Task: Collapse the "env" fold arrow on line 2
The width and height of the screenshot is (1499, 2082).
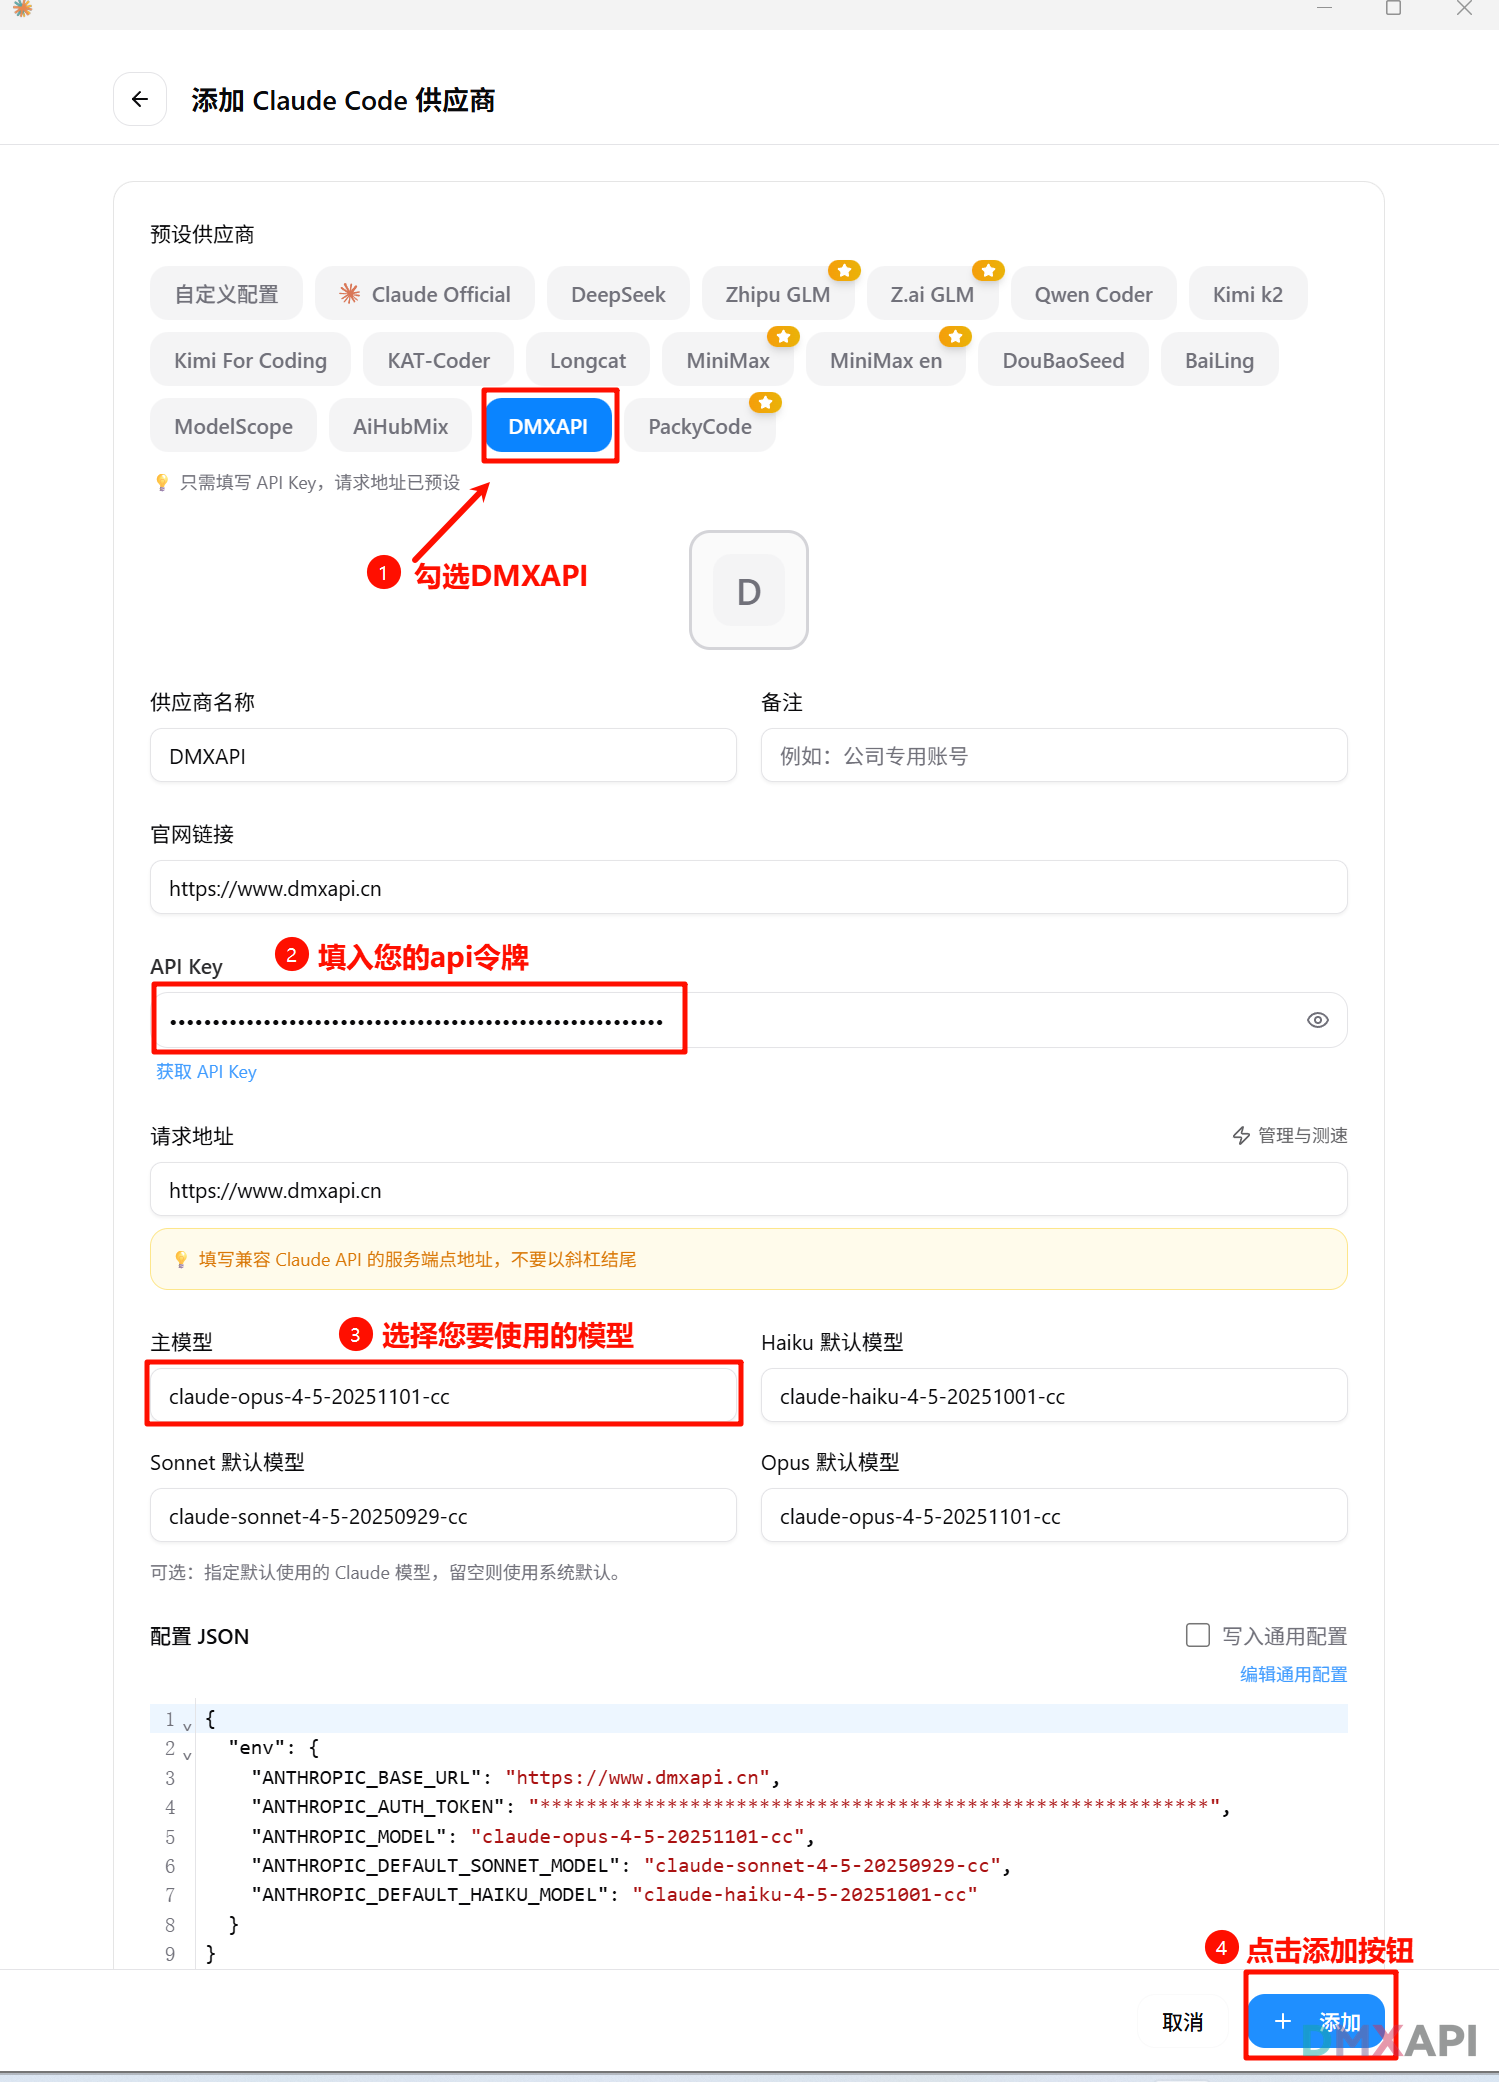Action: [x=187, y=1755]
